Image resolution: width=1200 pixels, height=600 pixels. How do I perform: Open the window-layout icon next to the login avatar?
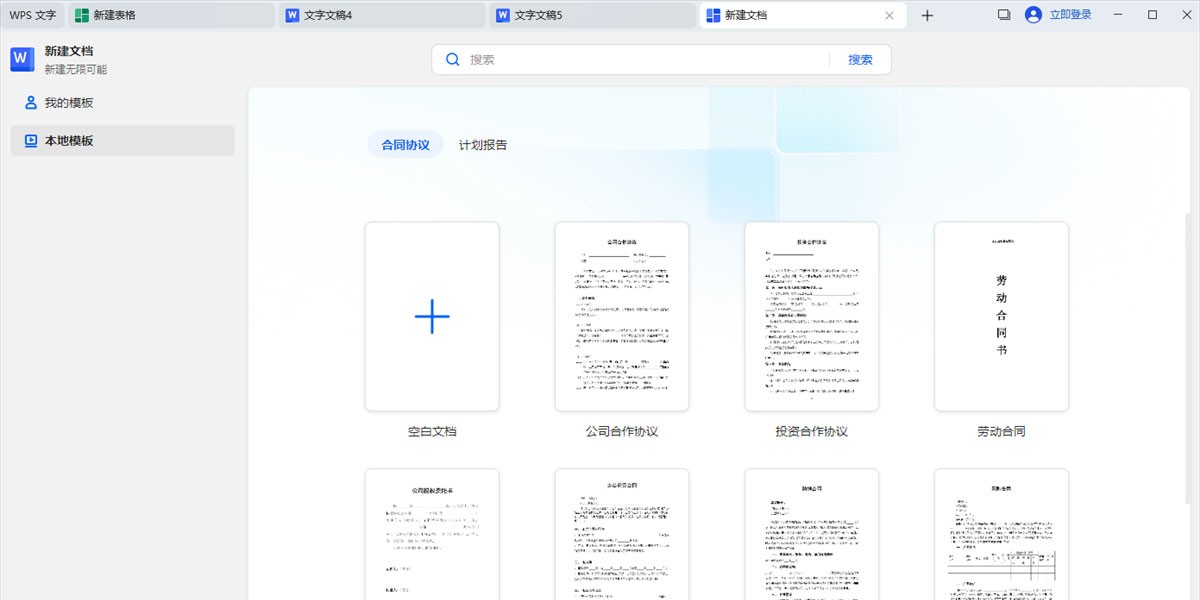[1004, 15]
